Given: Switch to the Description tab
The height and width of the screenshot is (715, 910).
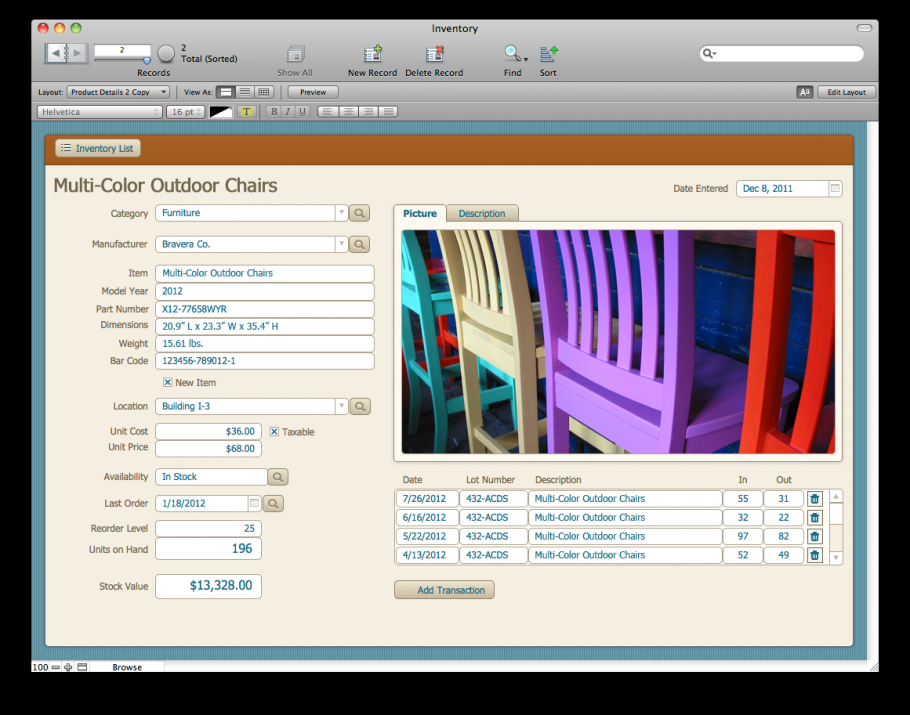Looking at the screenshot, I should [x=482, y=214].
